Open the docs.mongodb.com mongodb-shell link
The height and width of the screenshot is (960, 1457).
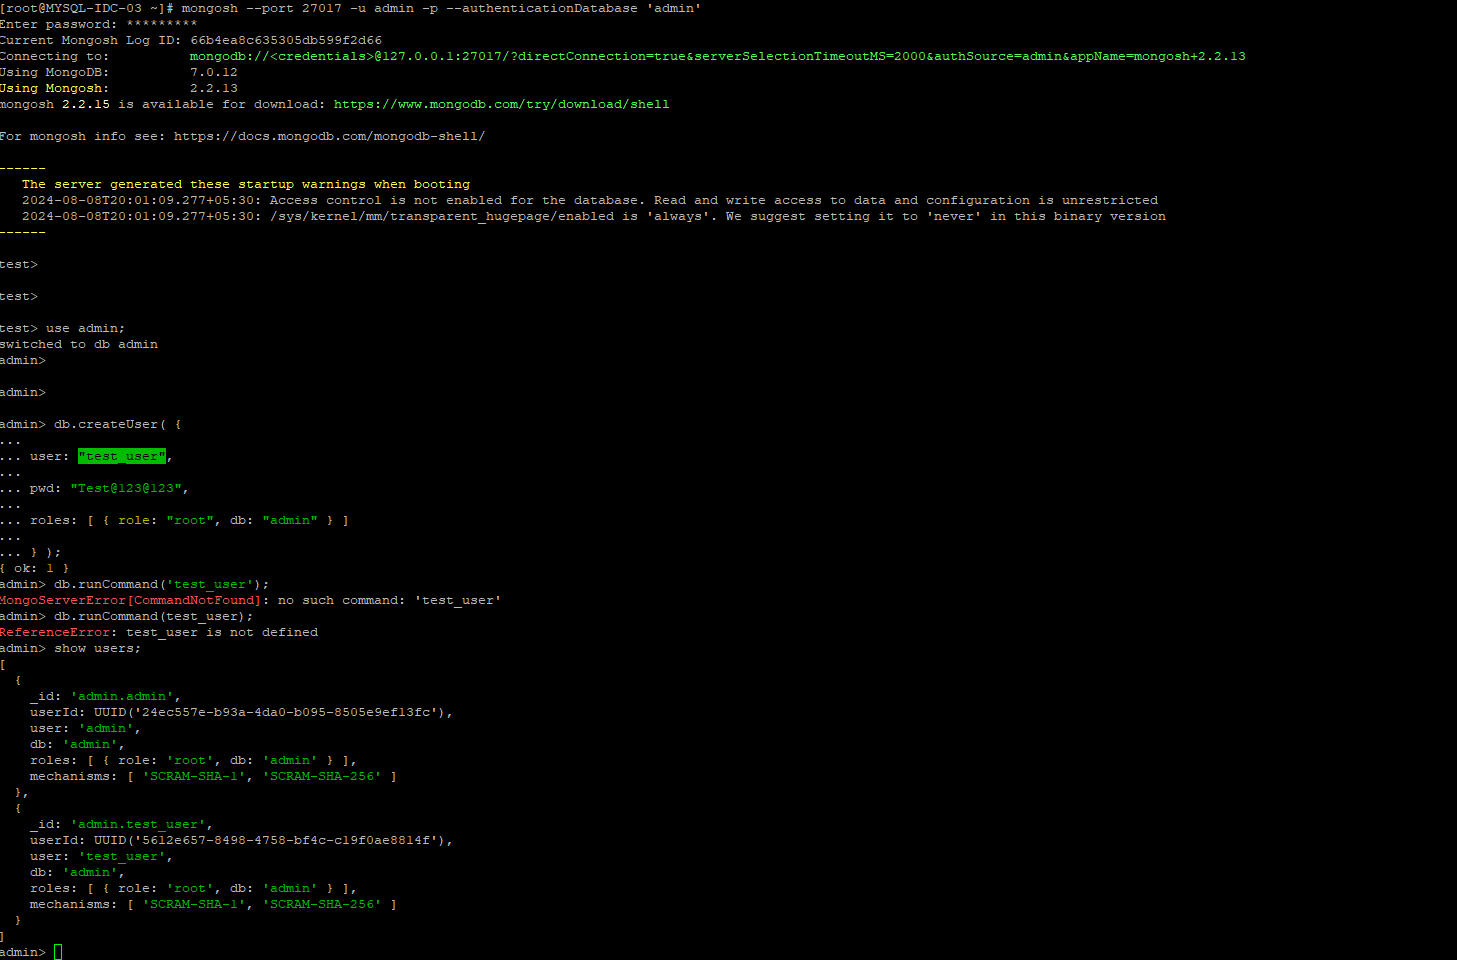(329, 136)
